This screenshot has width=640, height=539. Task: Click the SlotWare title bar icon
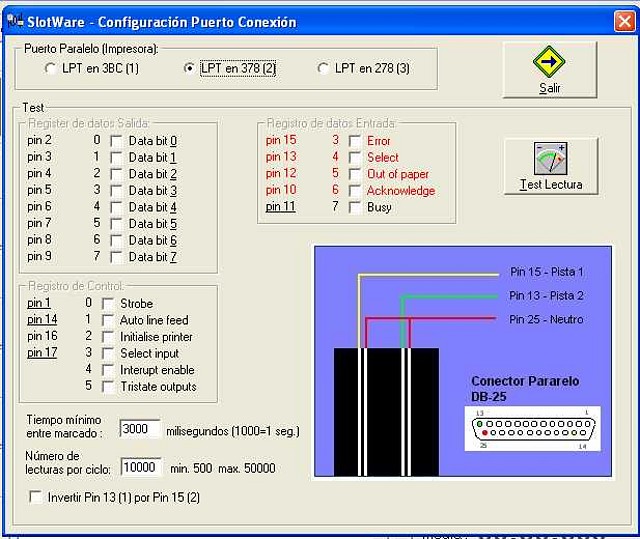coord(16,21)
